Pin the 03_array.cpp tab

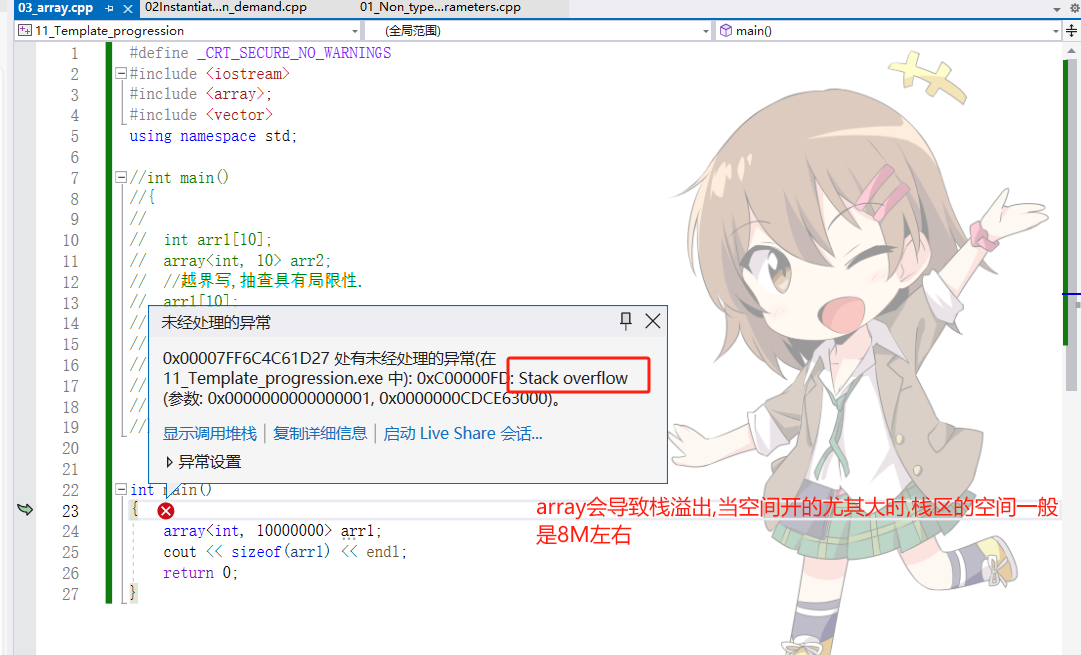point(110,8)
